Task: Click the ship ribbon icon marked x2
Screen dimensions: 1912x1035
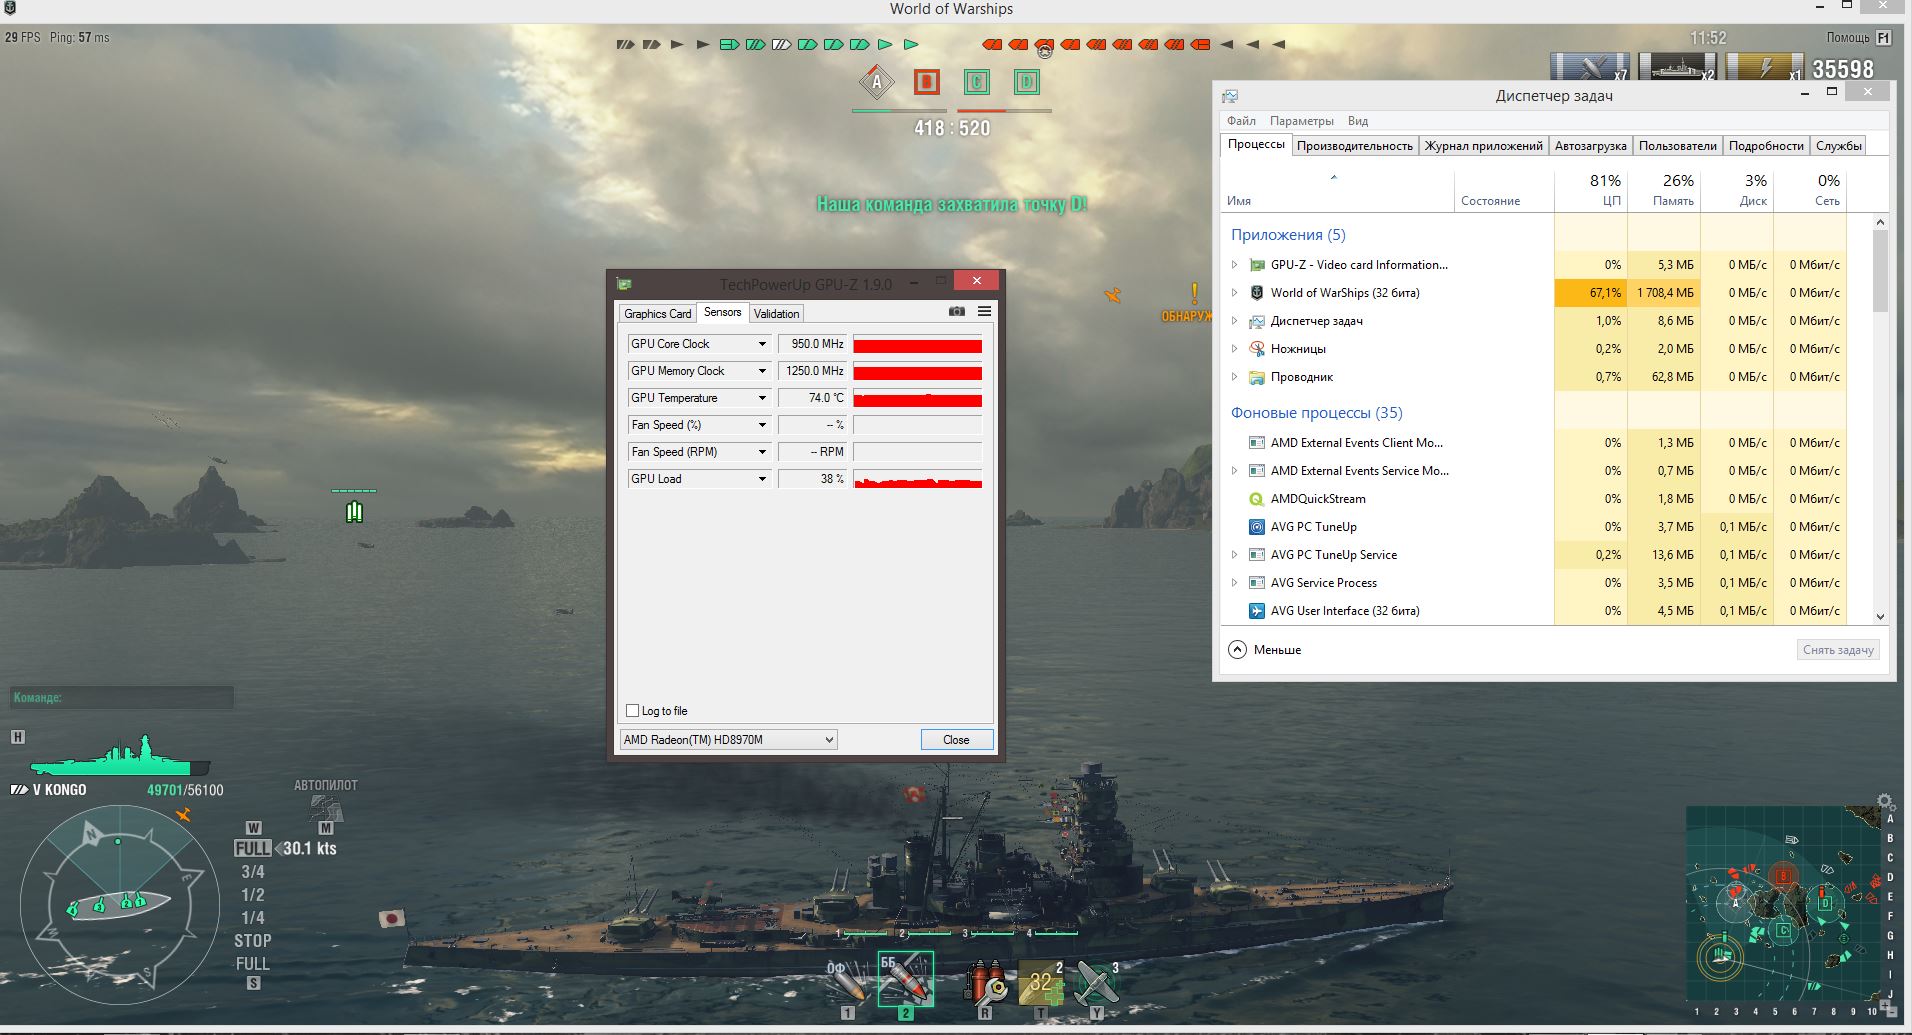Action: tap(1677, 67)
